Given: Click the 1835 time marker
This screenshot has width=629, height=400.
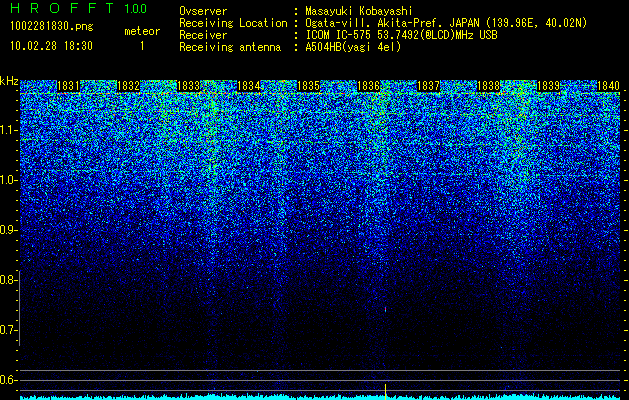Looking at the screenshot, I should 308,86.
